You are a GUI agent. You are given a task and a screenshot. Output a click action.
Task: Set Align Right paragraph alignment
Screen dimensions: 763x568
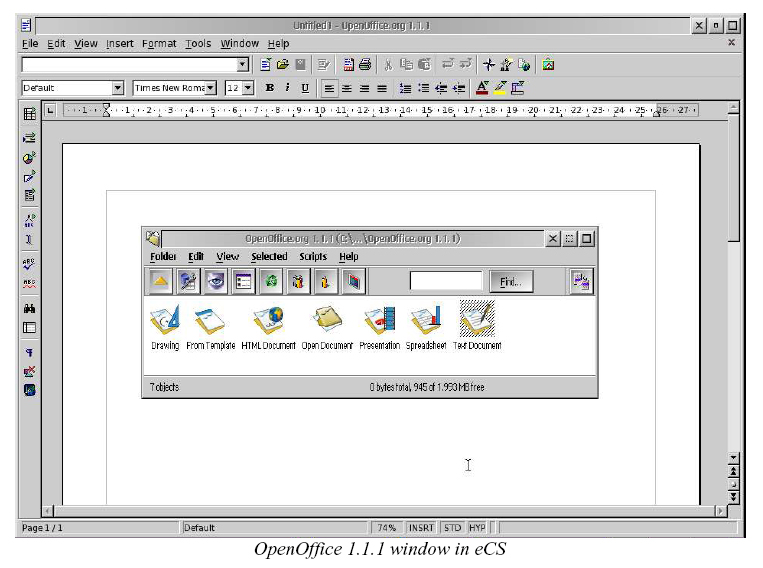click(x=364, y=88)
